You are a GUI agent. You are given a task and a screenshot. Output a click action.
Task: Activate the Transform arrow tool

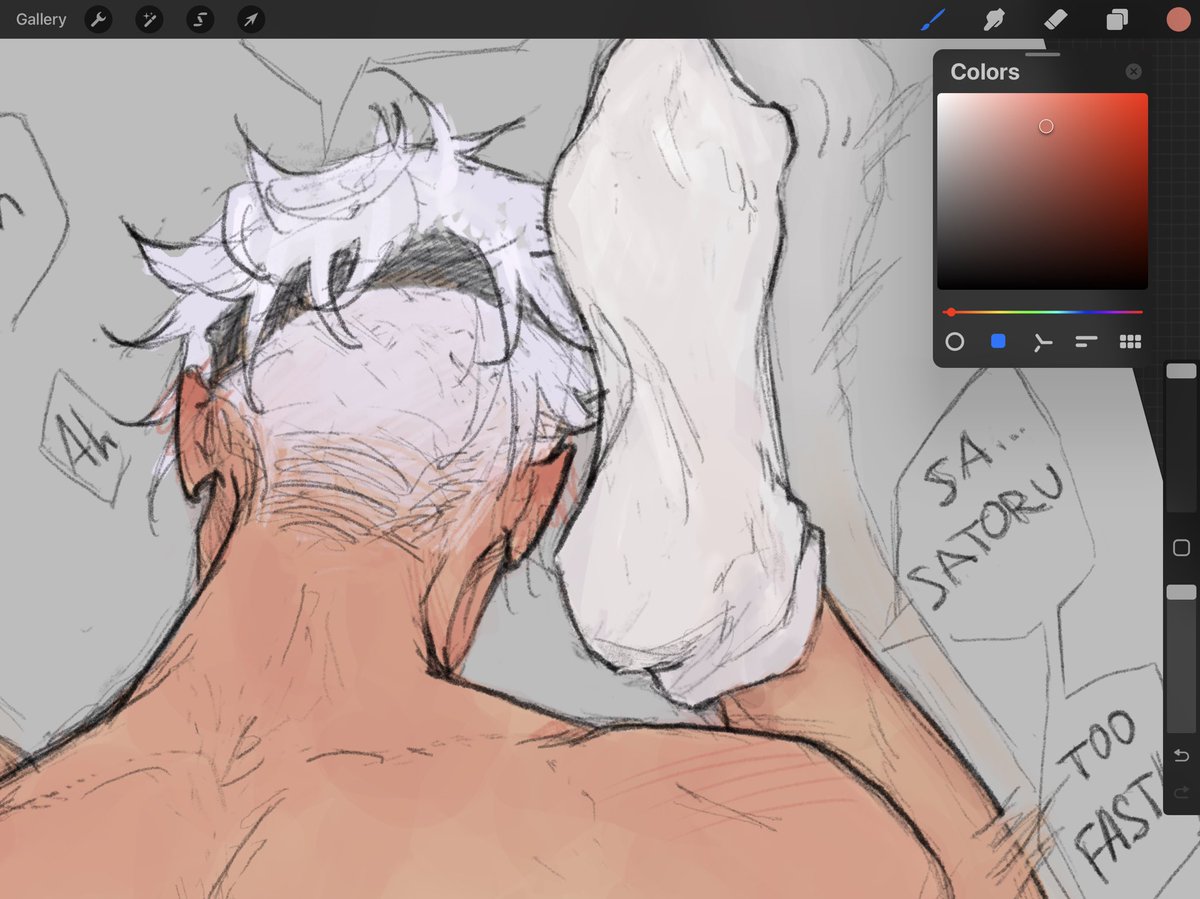pos(251,19)
